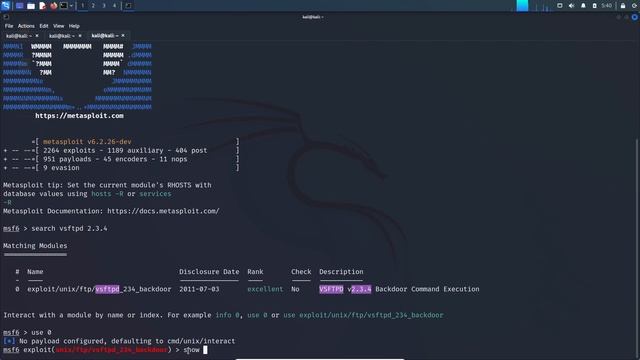Switch to workspace 3

(104, 6)
